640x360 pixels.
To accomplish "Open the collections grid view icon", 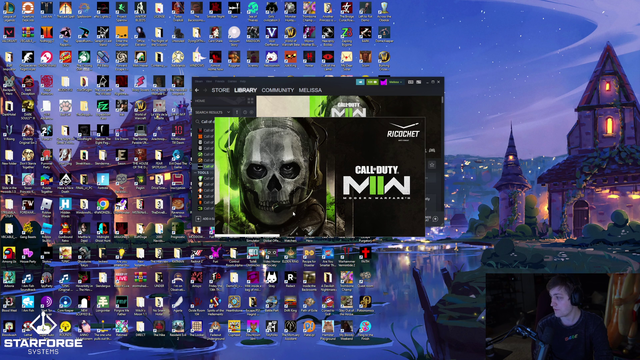I will (250, 101).
